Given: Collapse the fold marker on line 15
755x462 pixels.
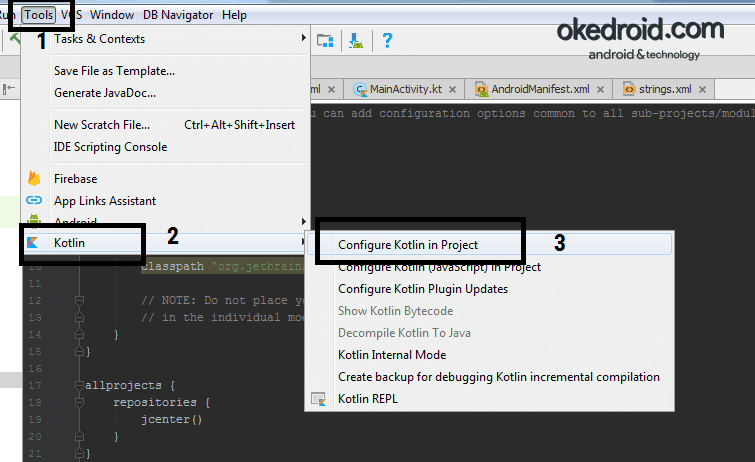Looking at the screenshot, I should (x=79, y=352).
